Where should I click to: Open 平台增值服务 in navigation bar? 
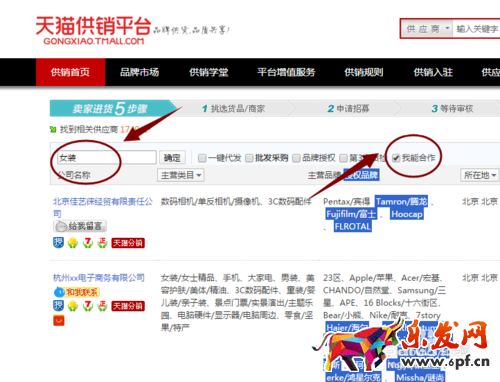tap(286, 72)
